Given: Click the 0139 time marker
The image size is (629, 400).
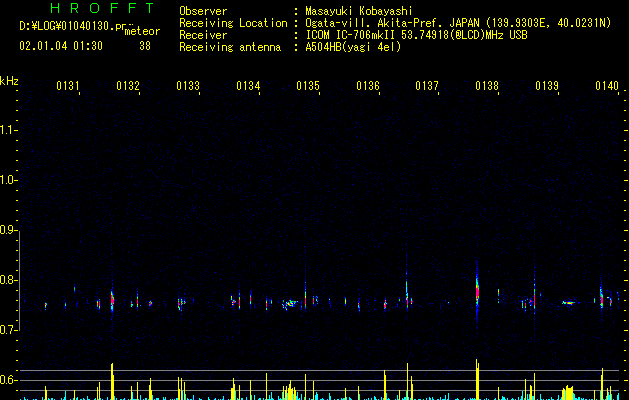Looking at the screenshot, I should click(x=547, y=86).
